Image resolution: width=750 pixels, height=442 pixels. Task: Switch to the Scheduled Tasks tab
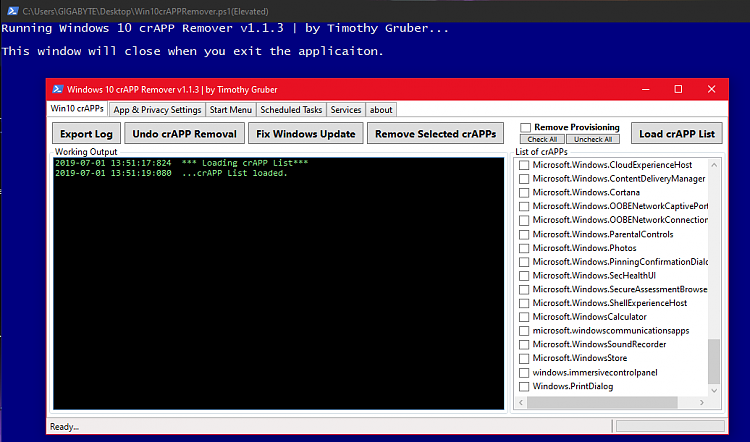point(291,110)
